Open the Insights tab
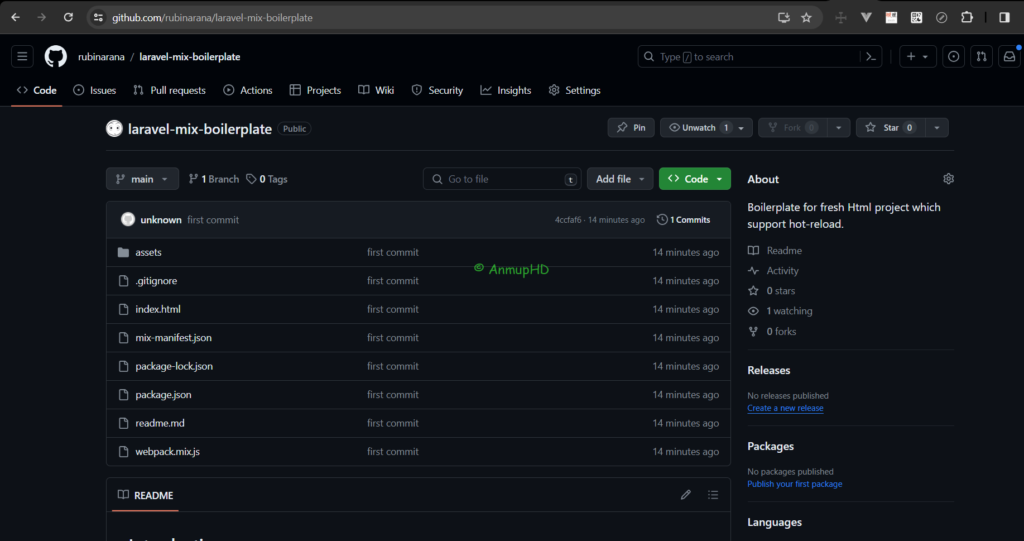Image resolution: width=1024 pixels, height=541 pixels. pyautogui.click(x=506, y=90)
